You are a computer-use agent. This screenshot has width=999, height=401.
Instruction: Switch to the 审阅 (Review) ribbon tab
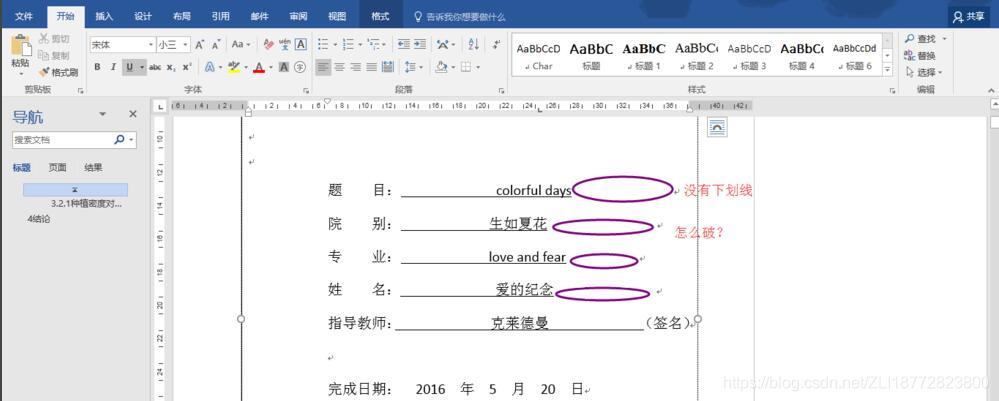click(x=298, y=17)
